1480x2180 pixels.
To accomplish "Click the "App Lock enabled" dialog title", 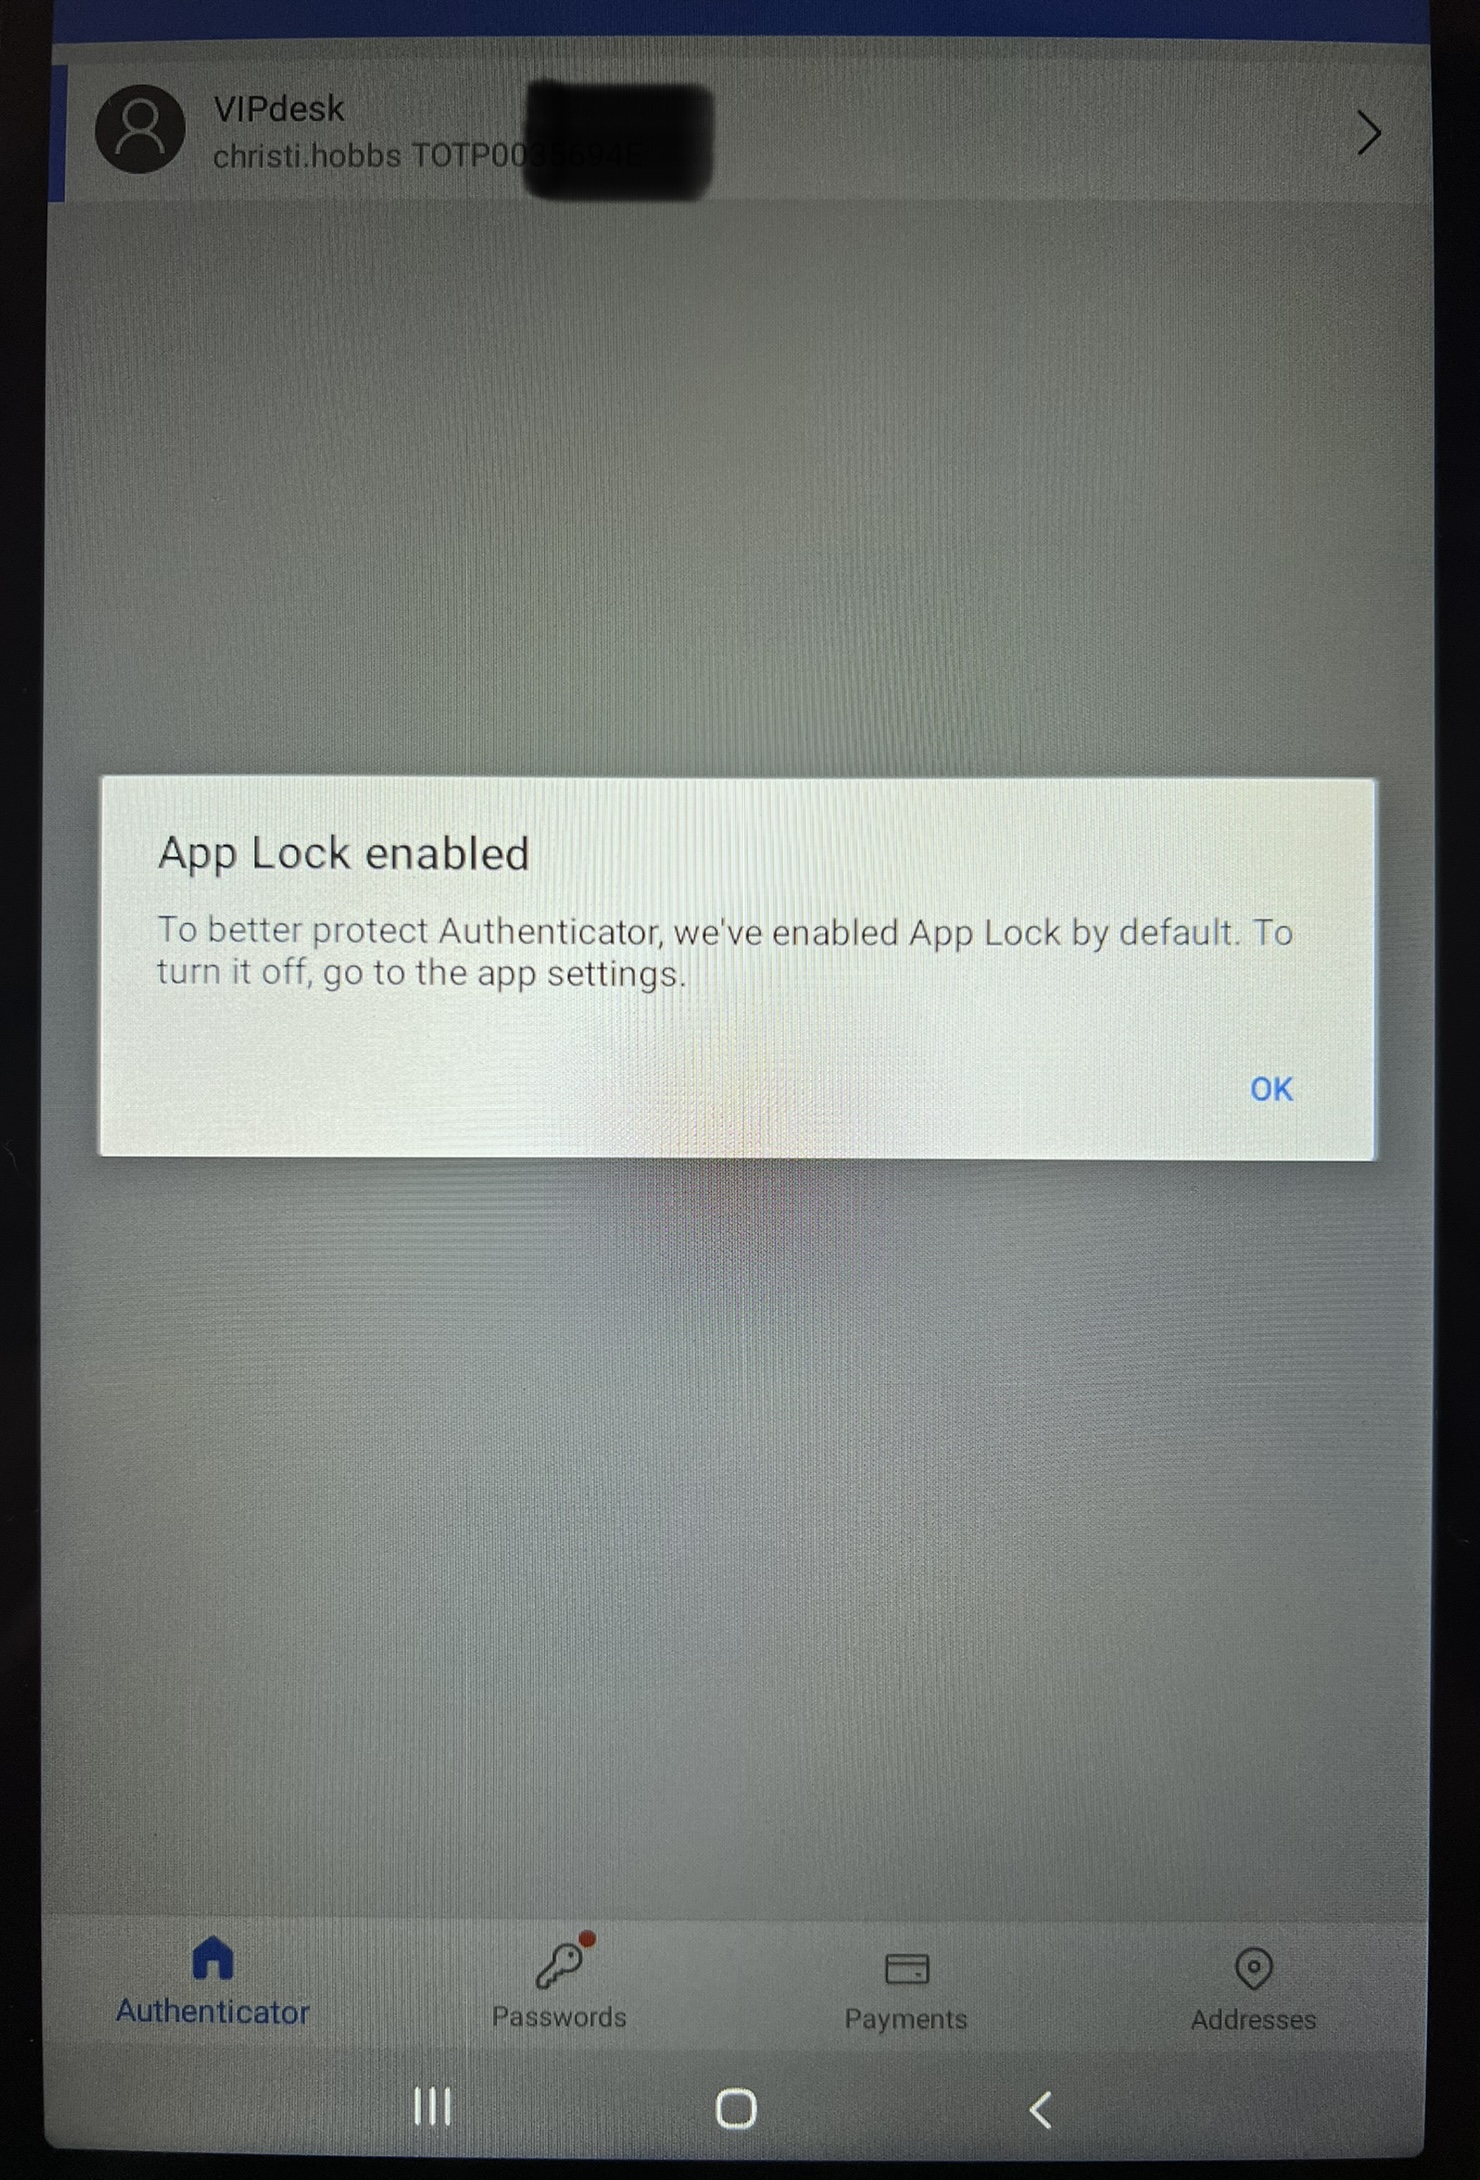I will point(343,855).
